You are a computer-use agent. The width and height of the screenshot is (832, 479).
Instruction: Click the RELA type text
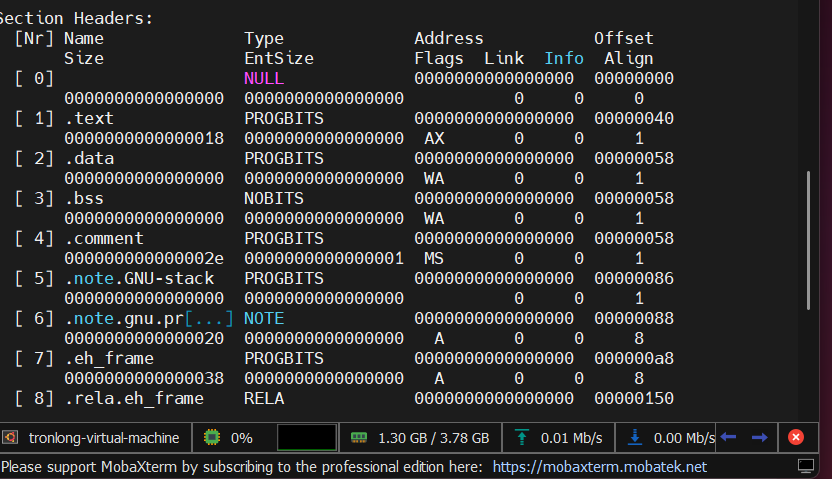point(264,399)
